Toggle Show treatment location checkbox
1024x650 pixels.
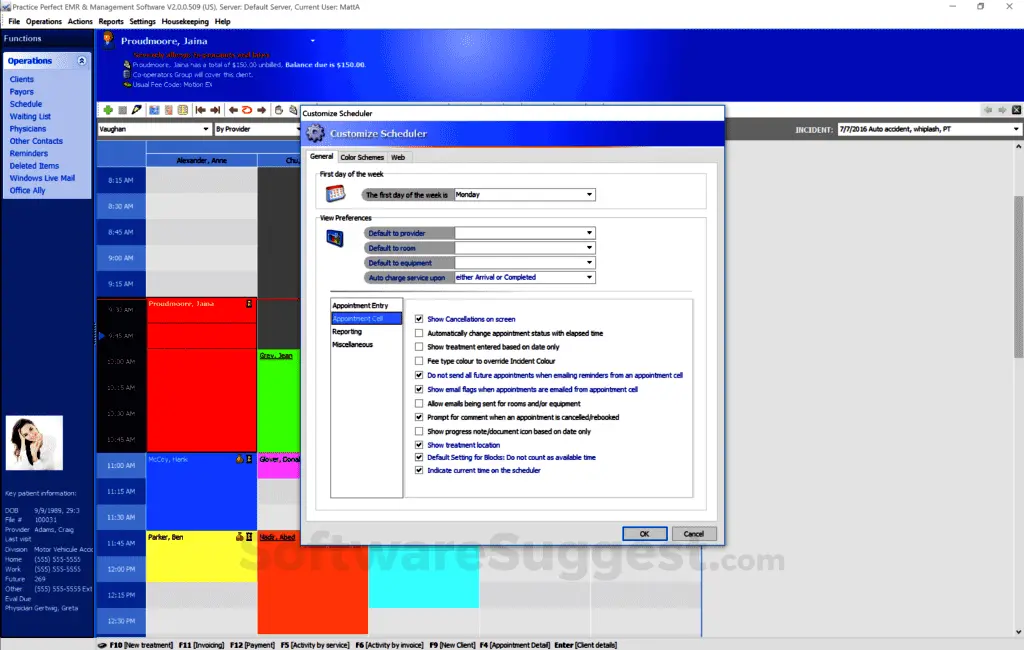[x=419, y=445]
